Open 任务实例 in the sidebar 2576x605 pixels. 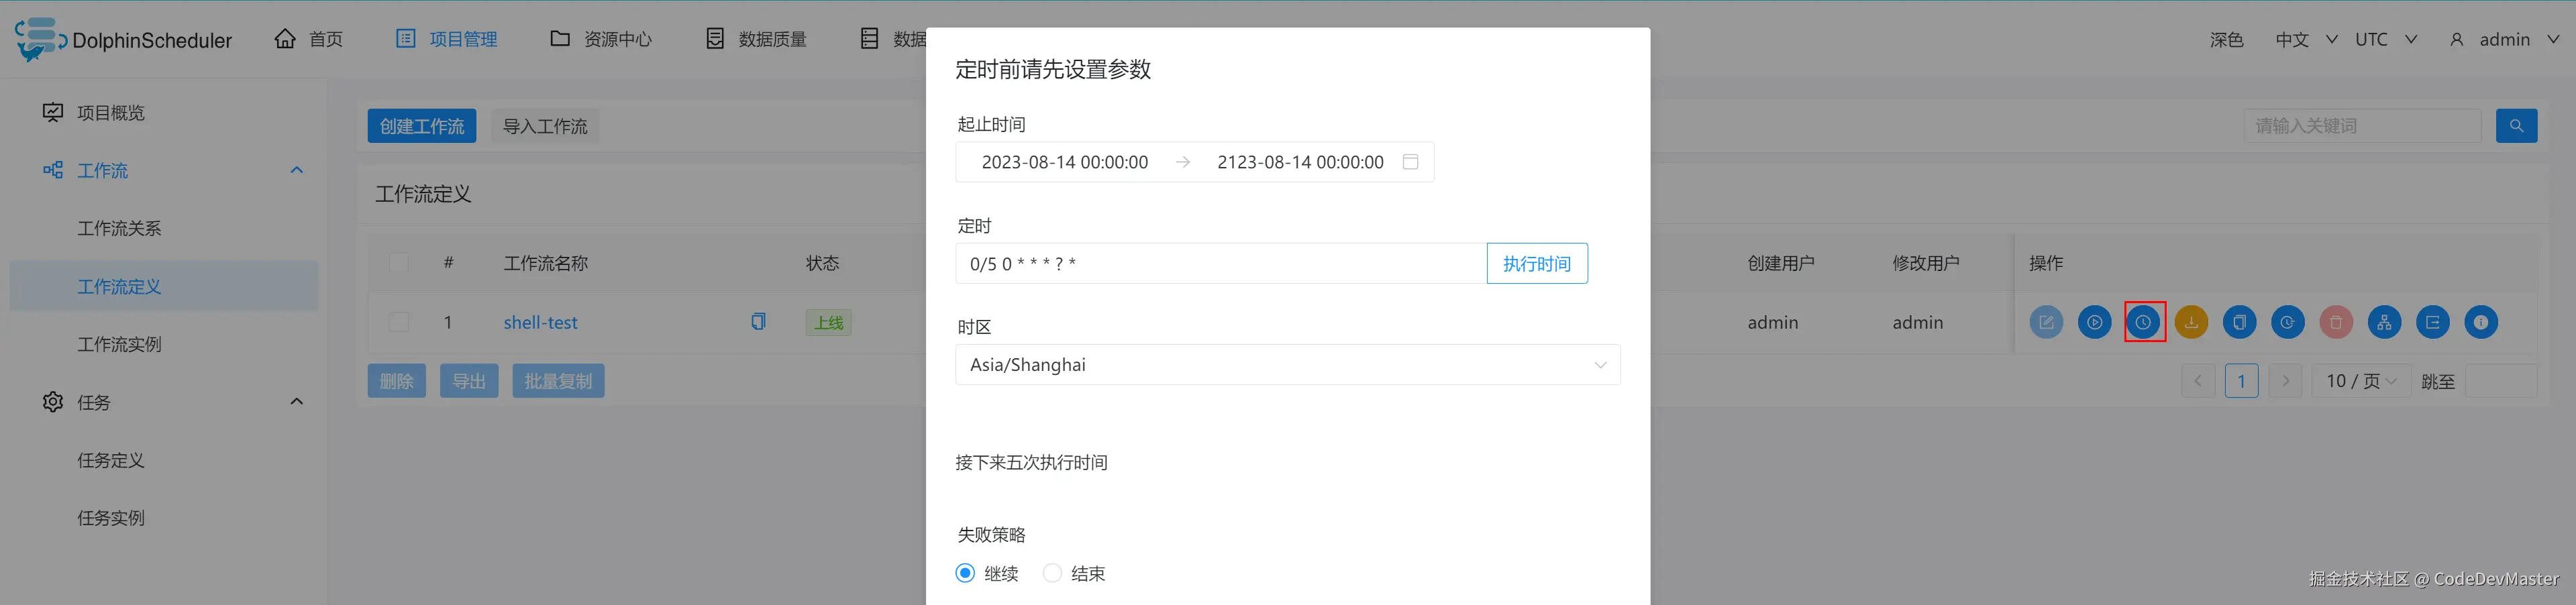(x=111, y=519)
